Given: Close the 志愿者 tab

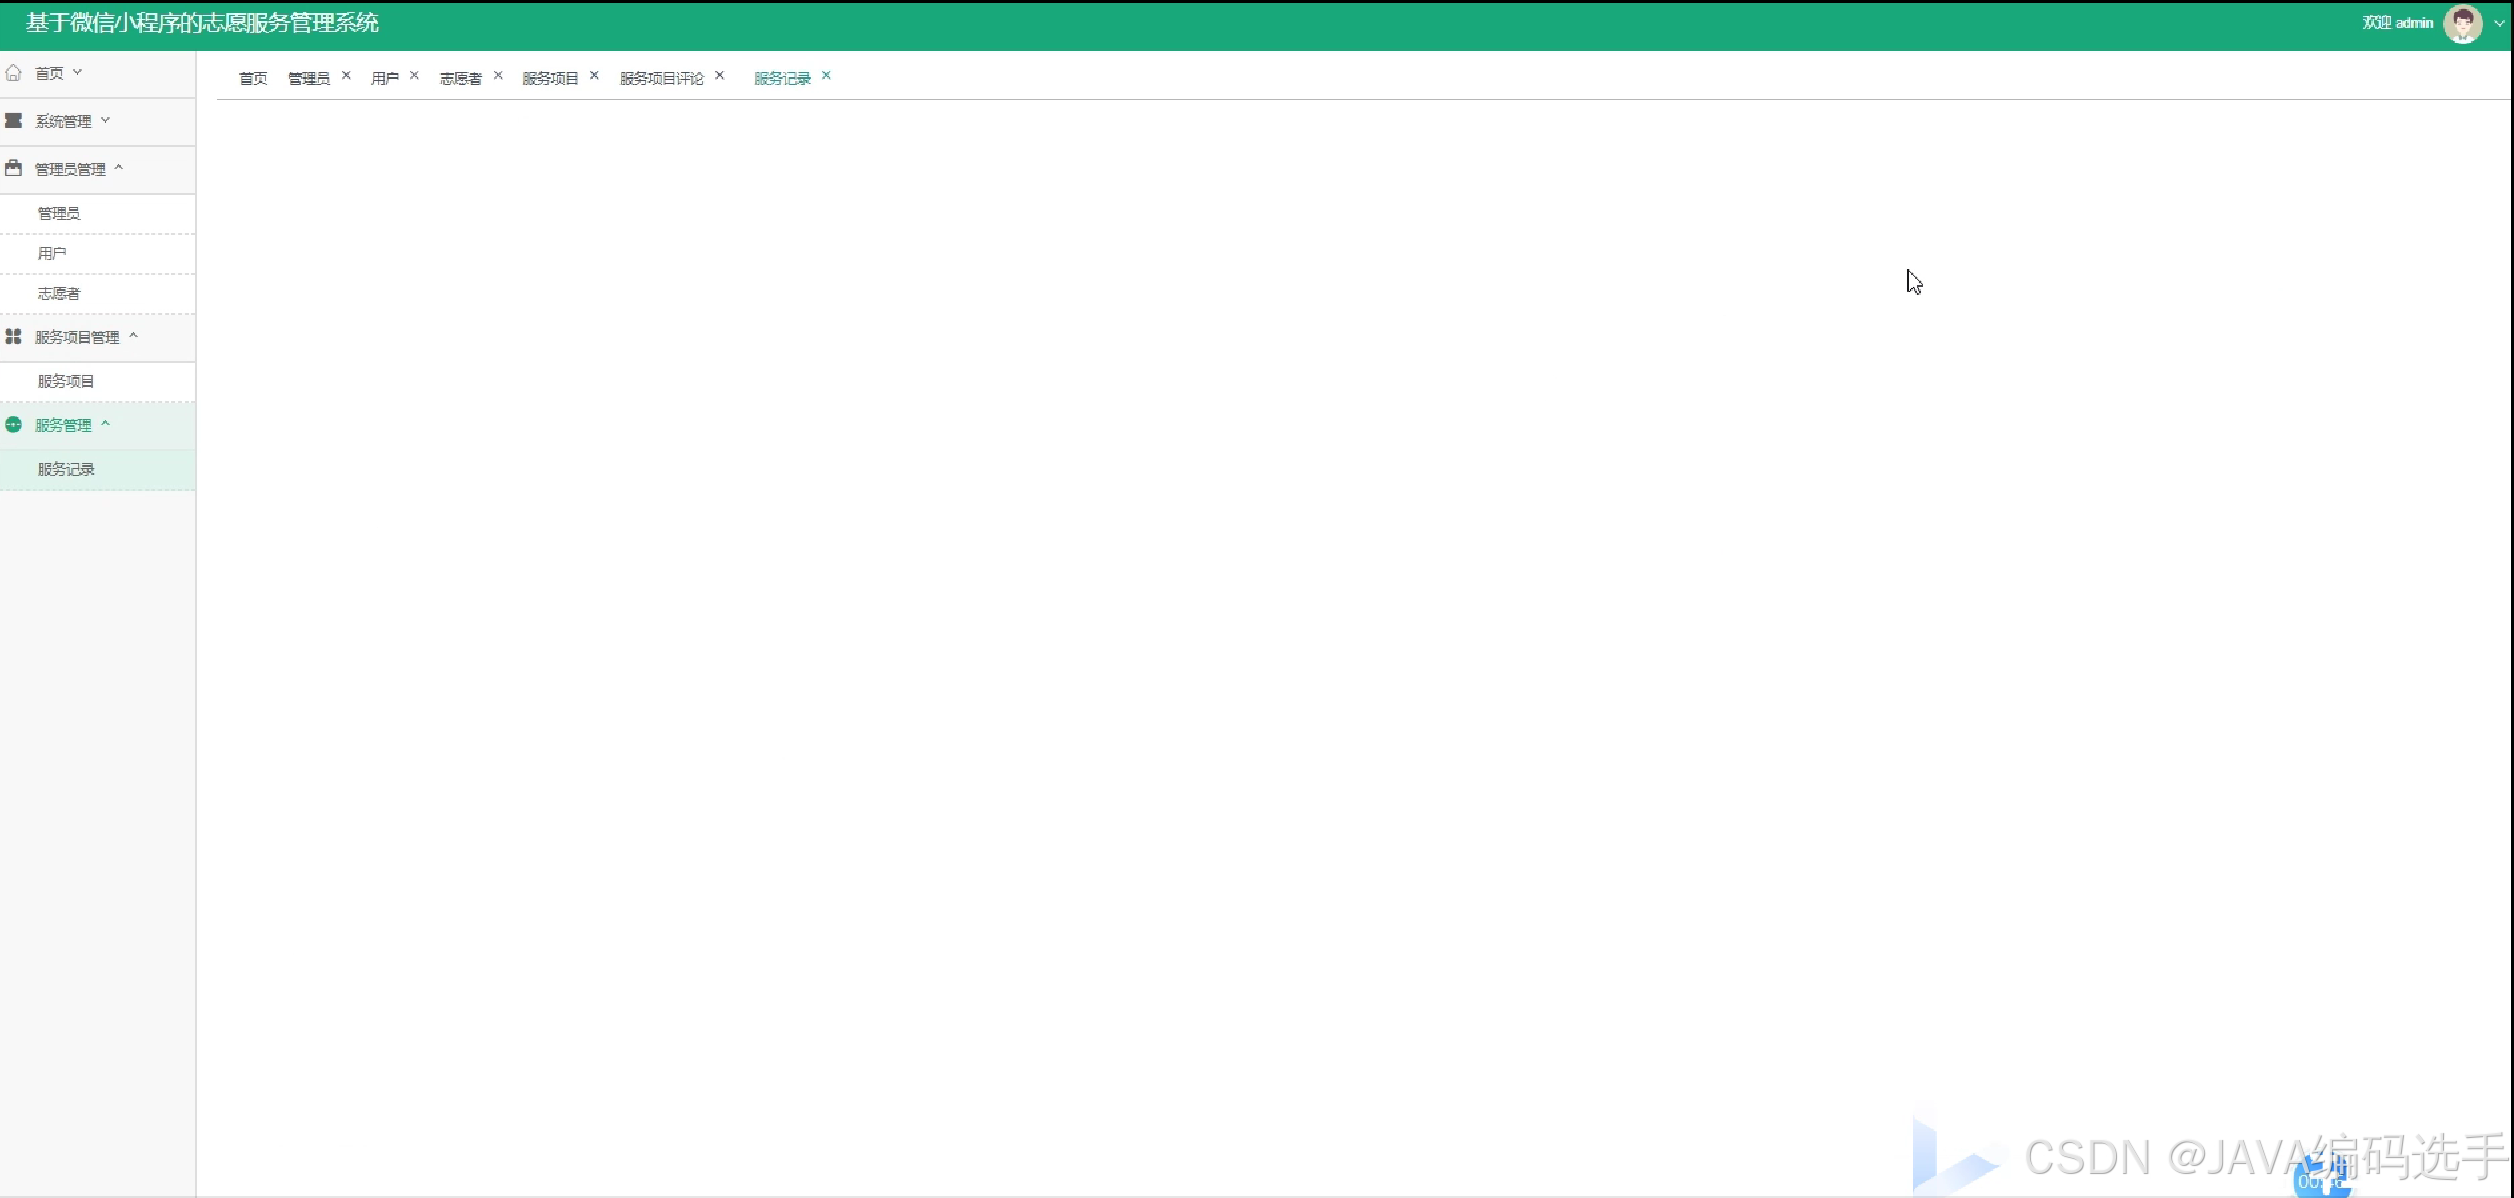Looking at the screenshot, I should pyautogui.click(x=498, y=76).
